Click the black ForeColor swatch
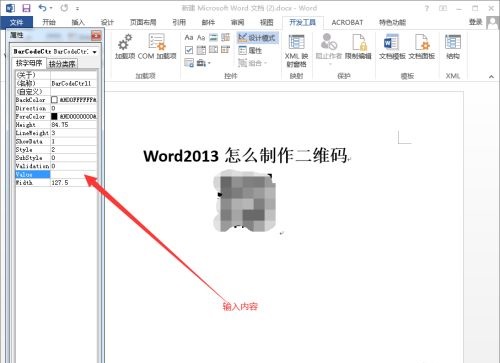Image resolution: width=500 pixels, height=363 pixels. (54, 116)
